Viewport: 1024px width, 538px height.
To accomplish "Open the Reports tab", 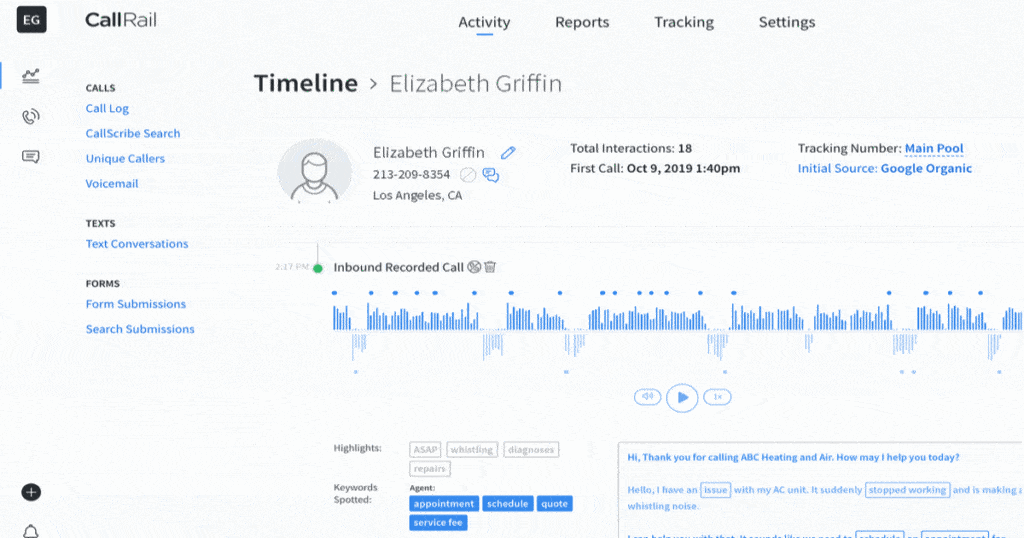I will pyautogui.click(x=582, y=22).
